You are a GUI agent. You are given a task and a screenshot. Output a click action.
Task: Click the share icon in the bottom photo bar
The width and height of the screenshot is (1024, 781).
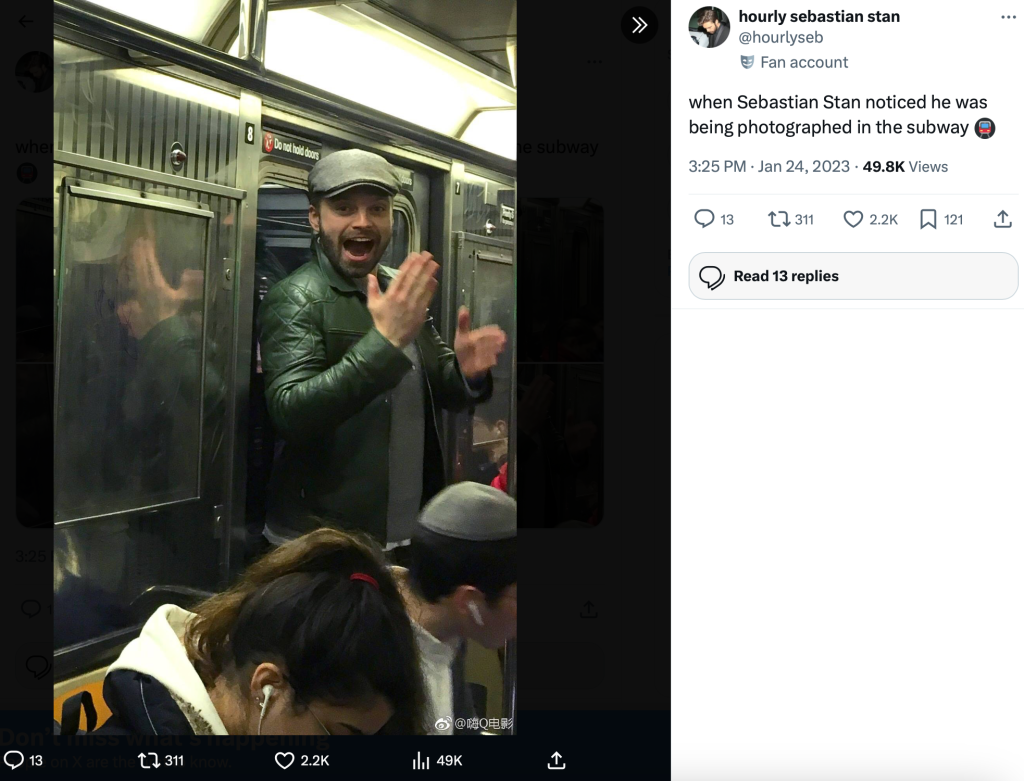pyautogui.click(x=557, y=761)
